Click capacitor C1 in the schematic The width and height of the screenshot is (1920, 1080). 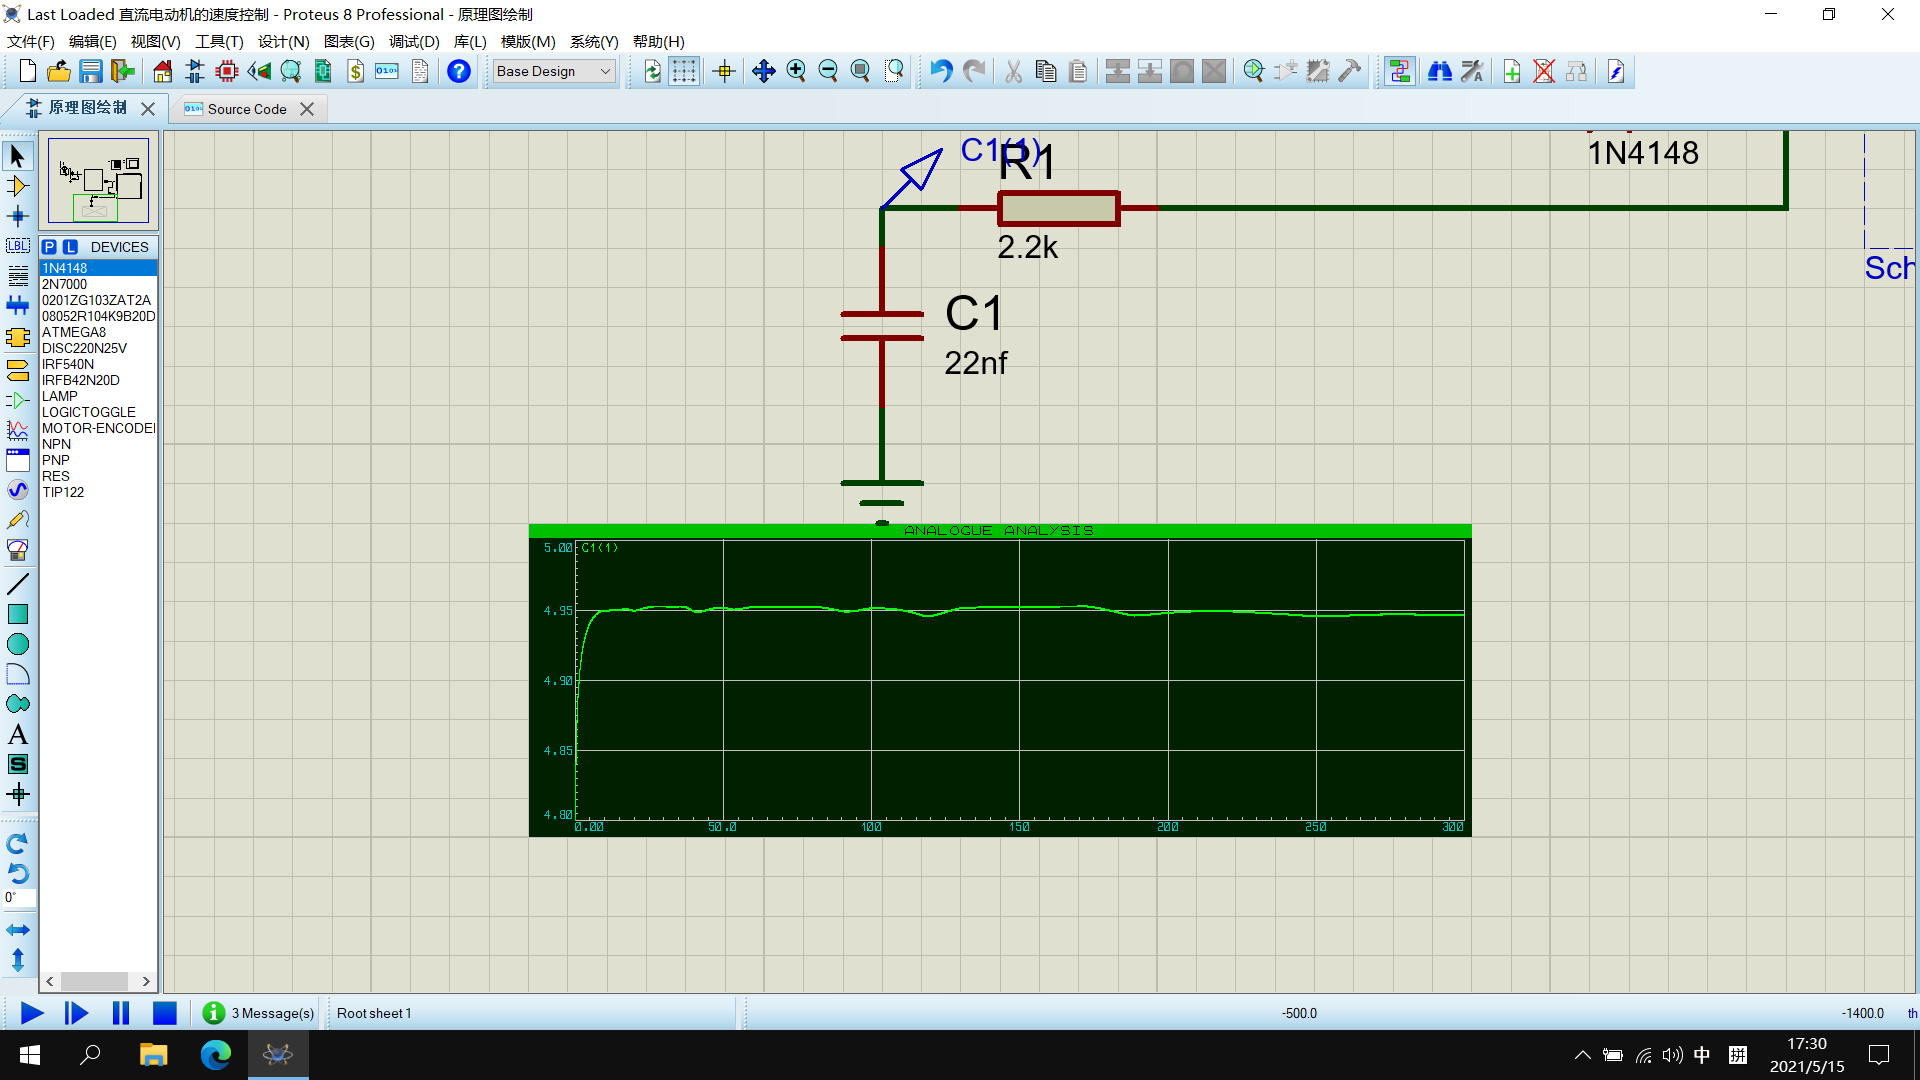coord(882,326)
